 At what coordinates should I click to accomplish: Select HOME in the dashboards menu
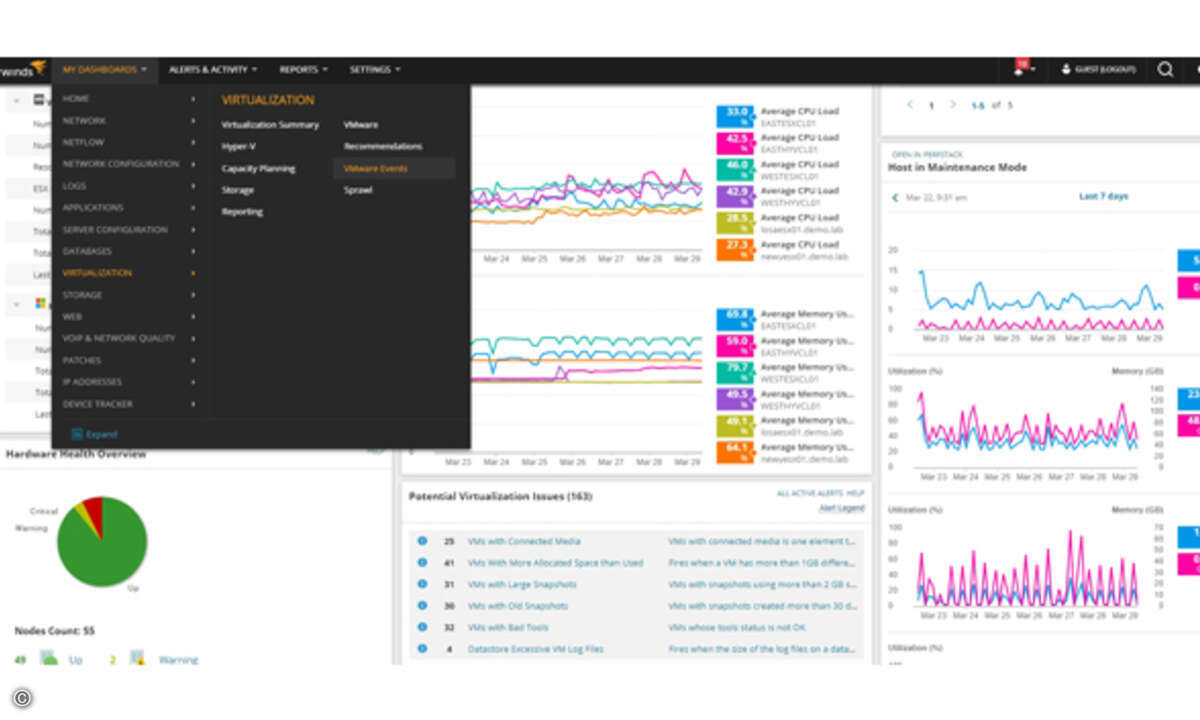click(76, 99)
